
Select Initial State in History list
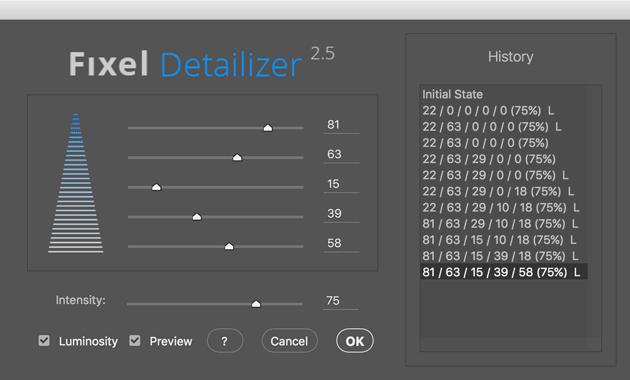click(504, 94)
